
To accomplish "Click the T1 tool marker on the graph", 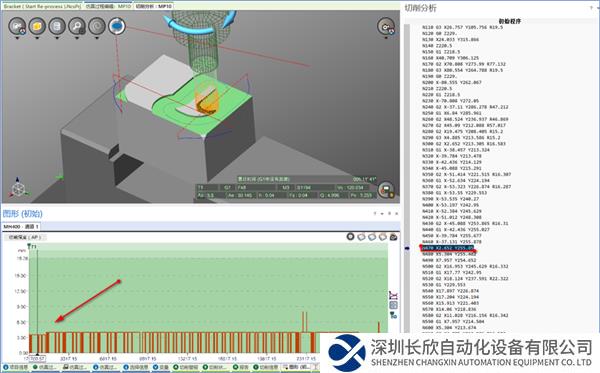I will click(x=32, y=247).
